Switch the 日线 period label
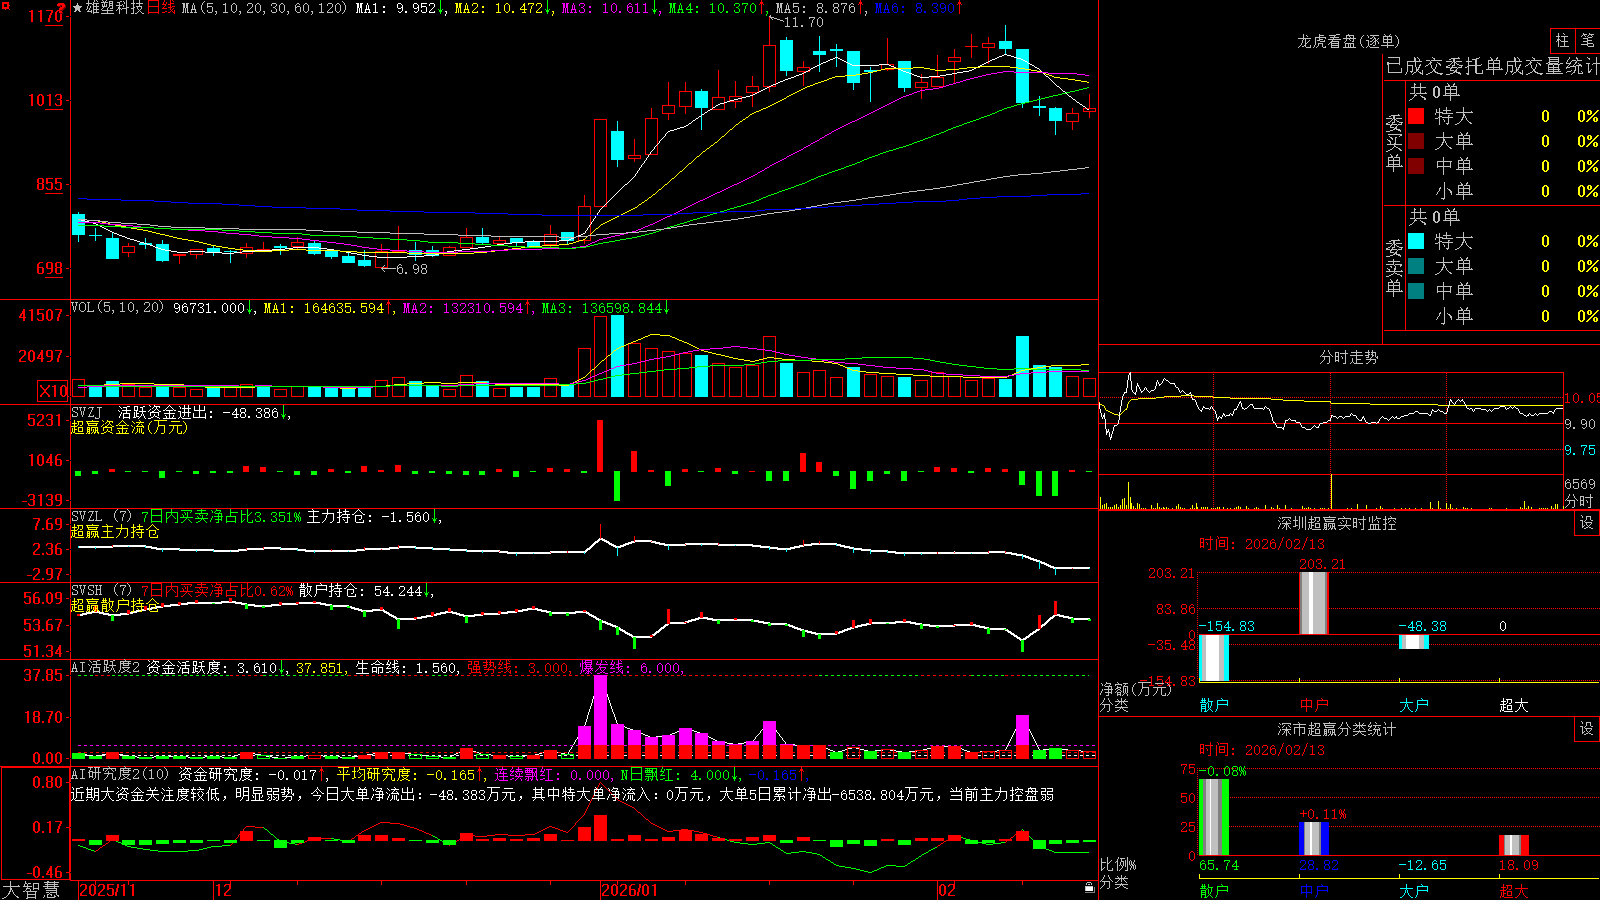 pos(161,8)
